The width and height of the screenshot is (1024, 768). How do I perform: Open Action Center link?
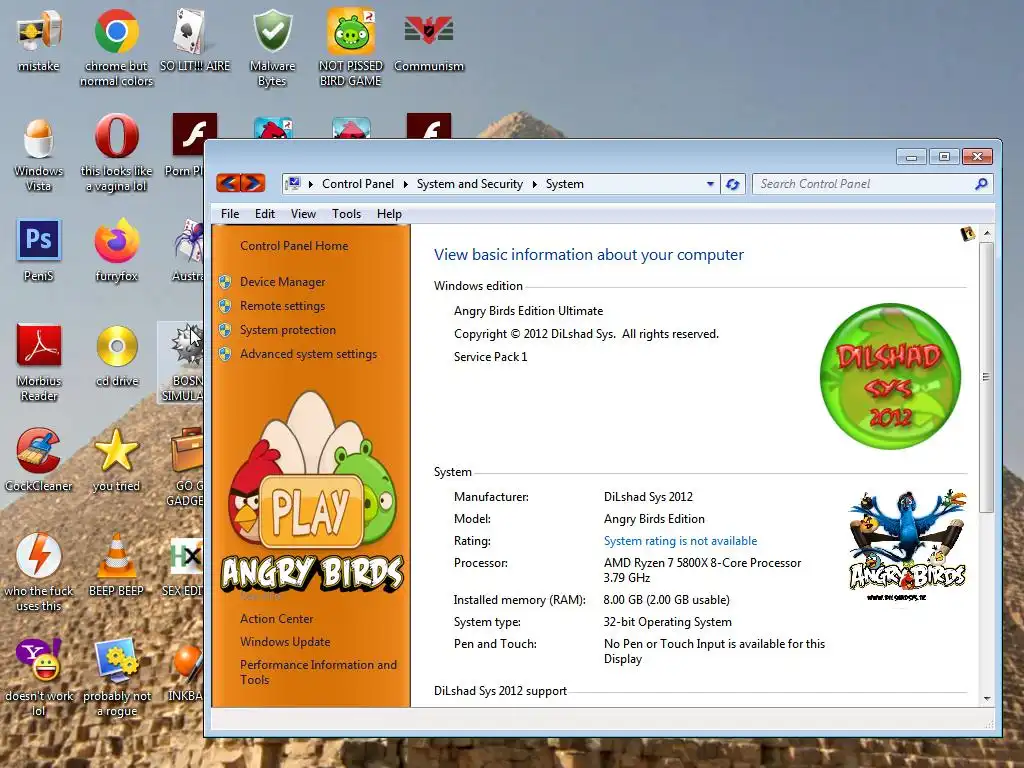[276, 618]
